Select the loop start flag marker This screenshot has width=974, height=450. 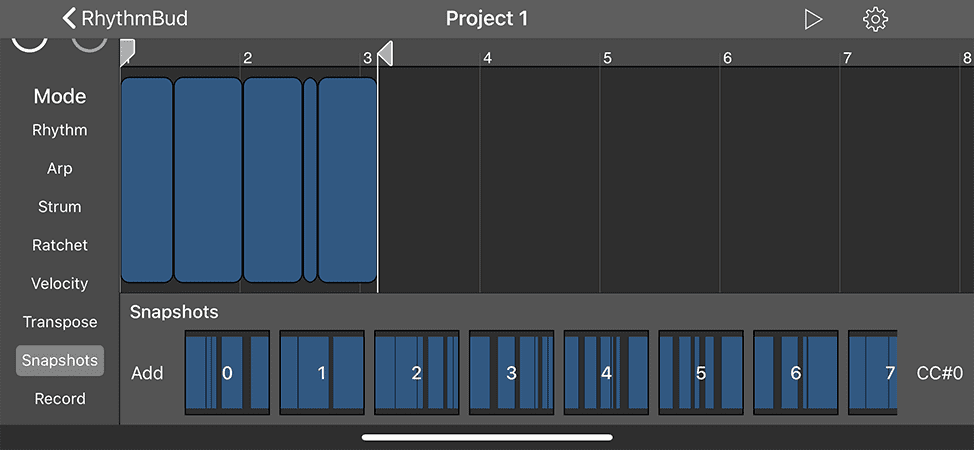point(127,53)
